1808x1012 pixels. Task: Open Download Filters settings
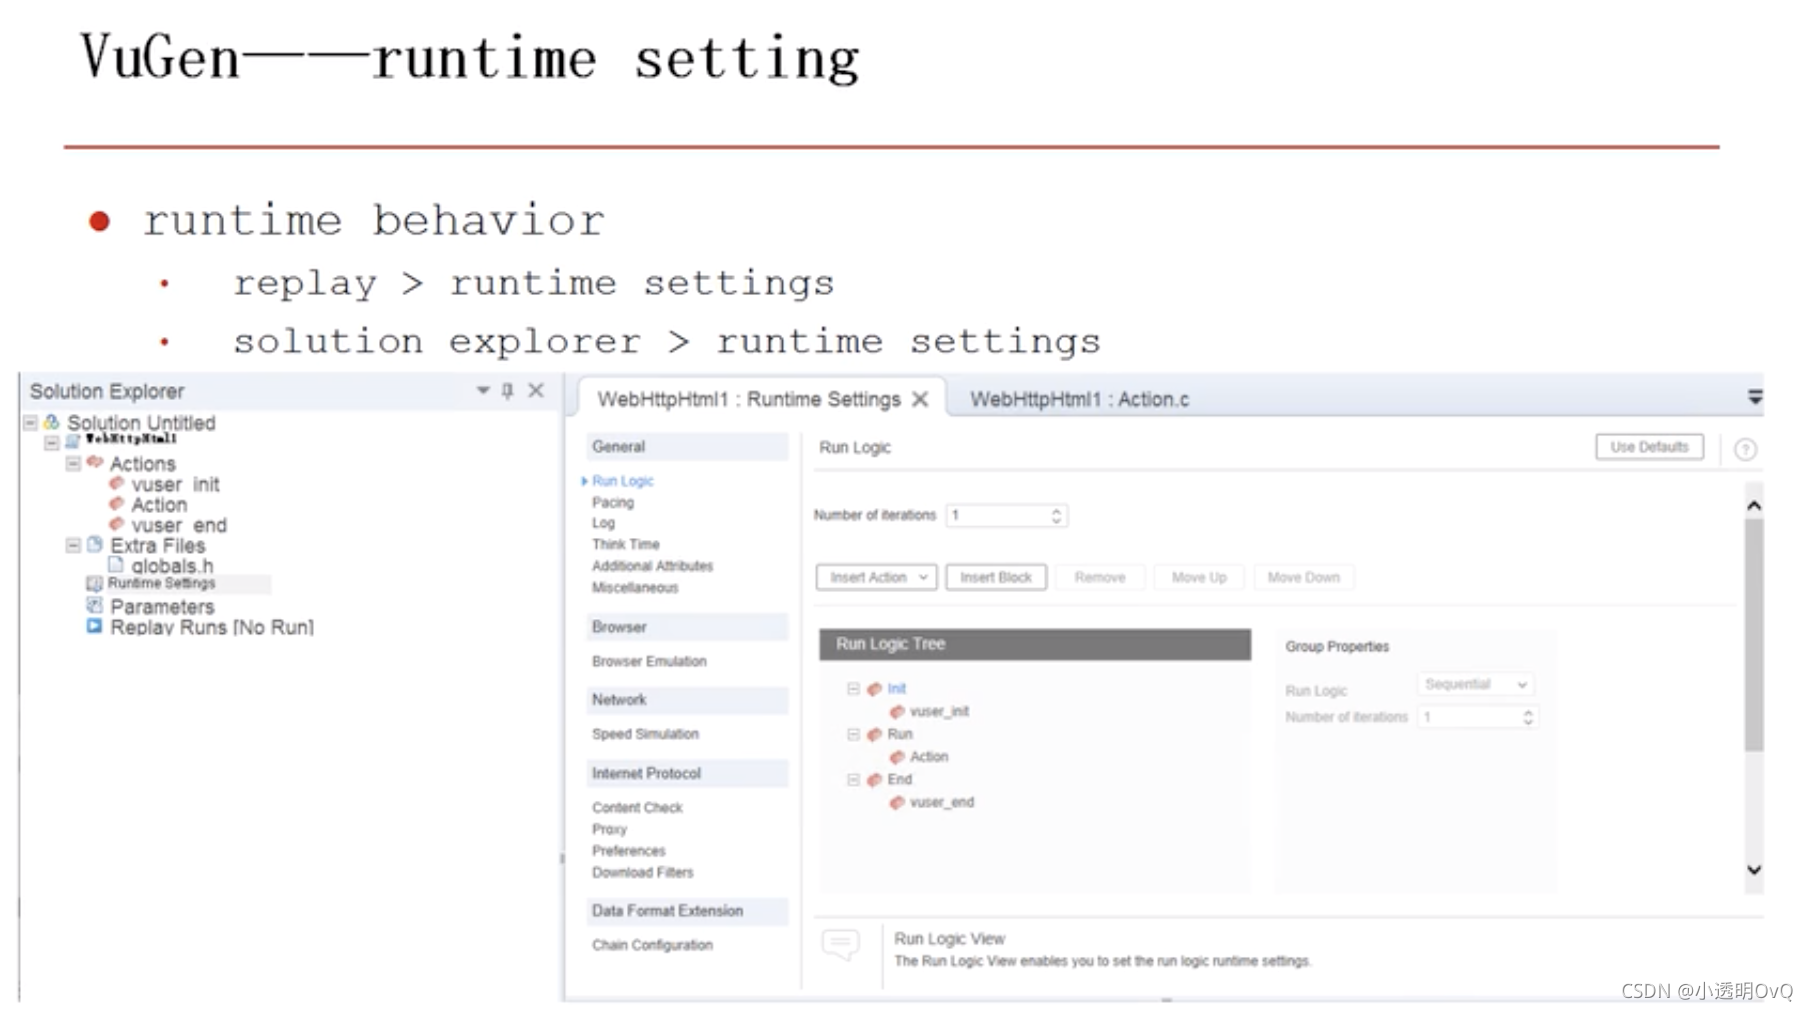642,872
